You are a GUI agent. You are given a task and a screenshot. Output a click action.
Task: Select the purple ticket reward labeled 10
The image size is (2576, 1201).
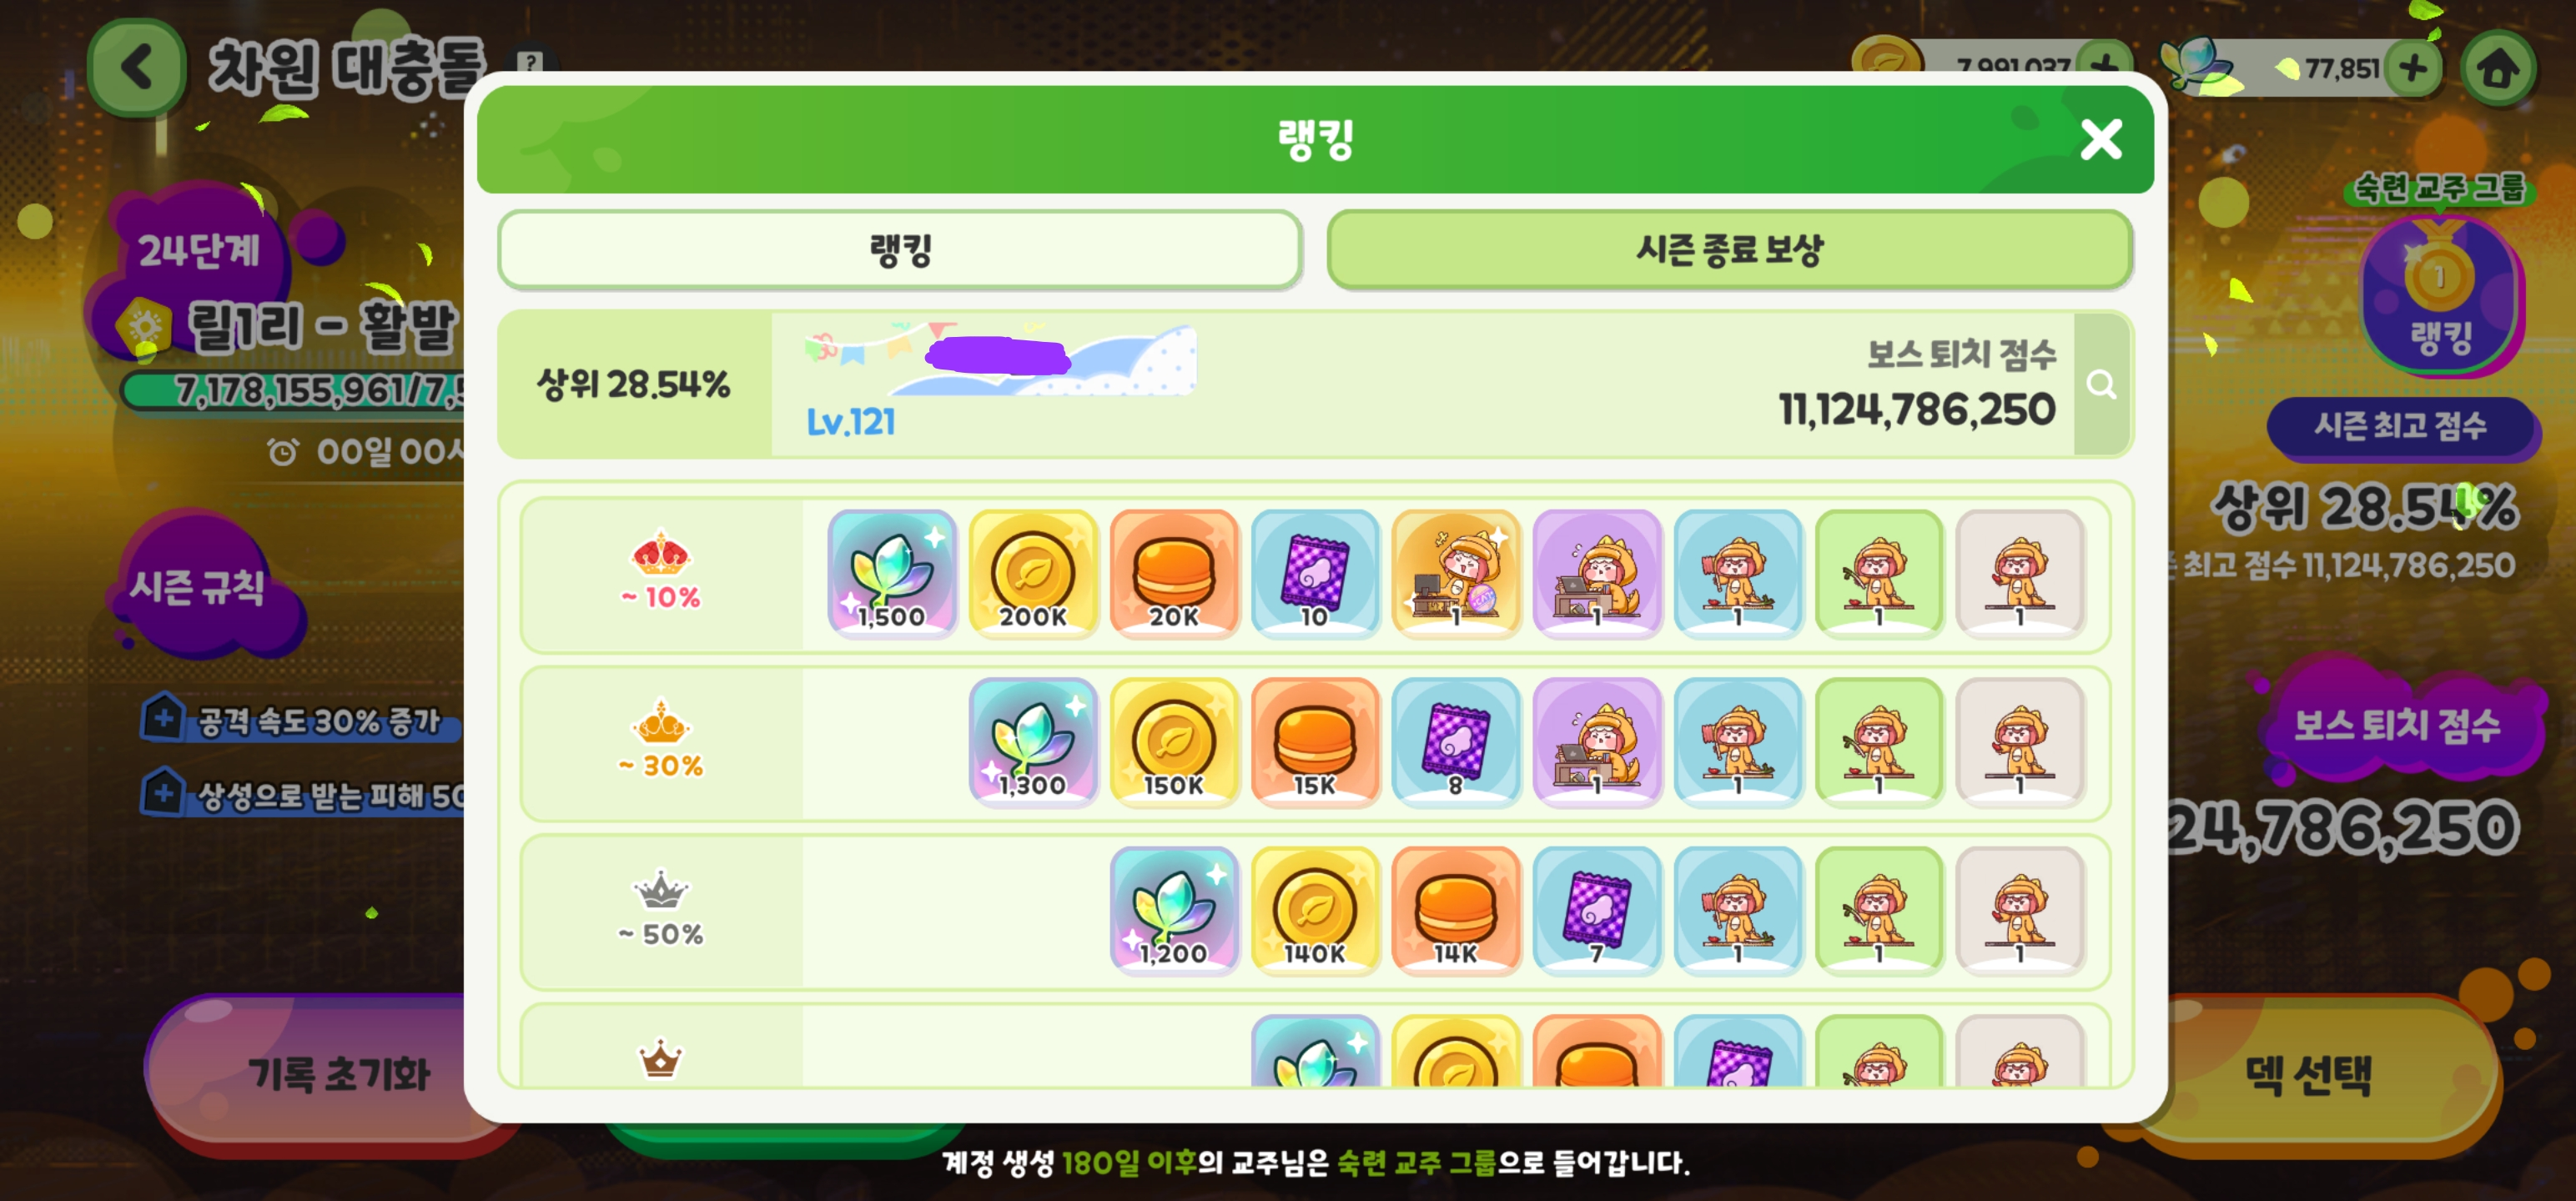pos(1315,573)
